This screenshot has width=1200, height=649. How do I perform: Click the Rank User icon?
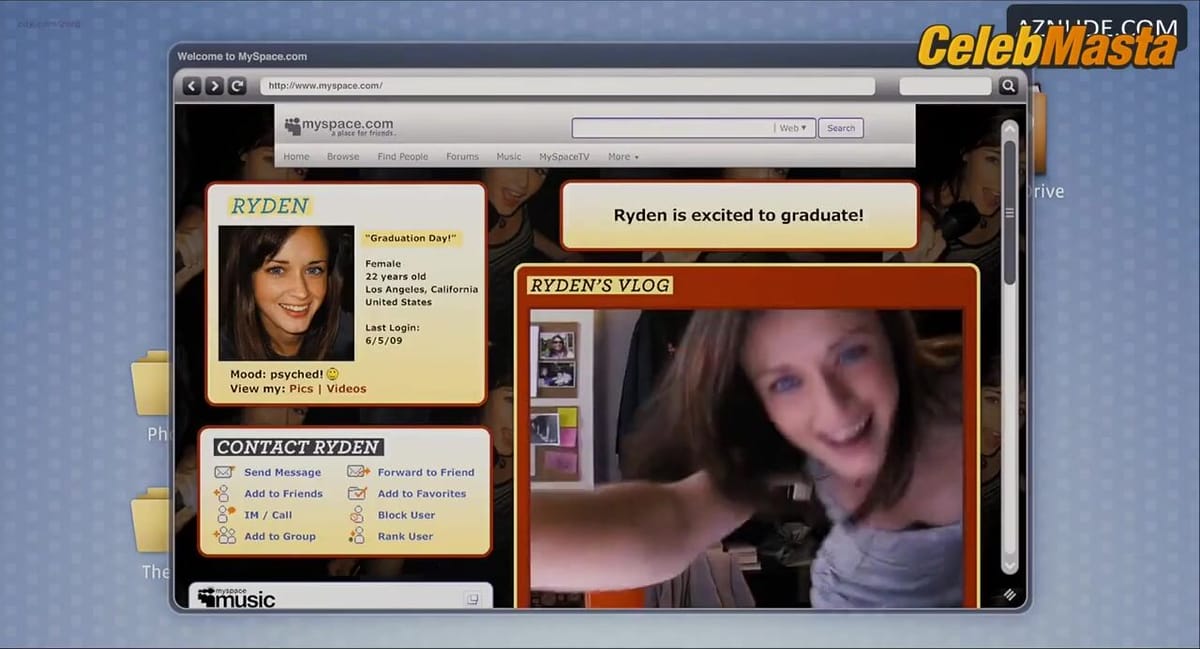[358, 536]
